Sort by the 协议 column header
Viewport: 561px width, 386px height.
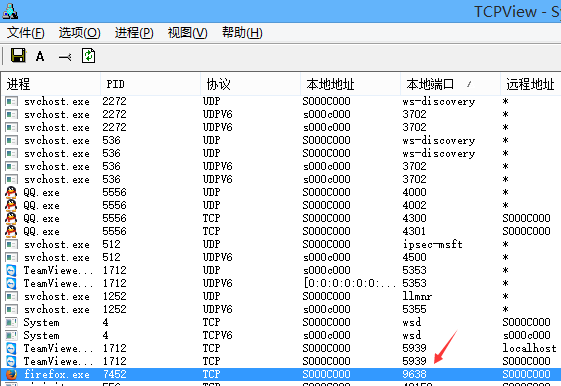point(250,84)
